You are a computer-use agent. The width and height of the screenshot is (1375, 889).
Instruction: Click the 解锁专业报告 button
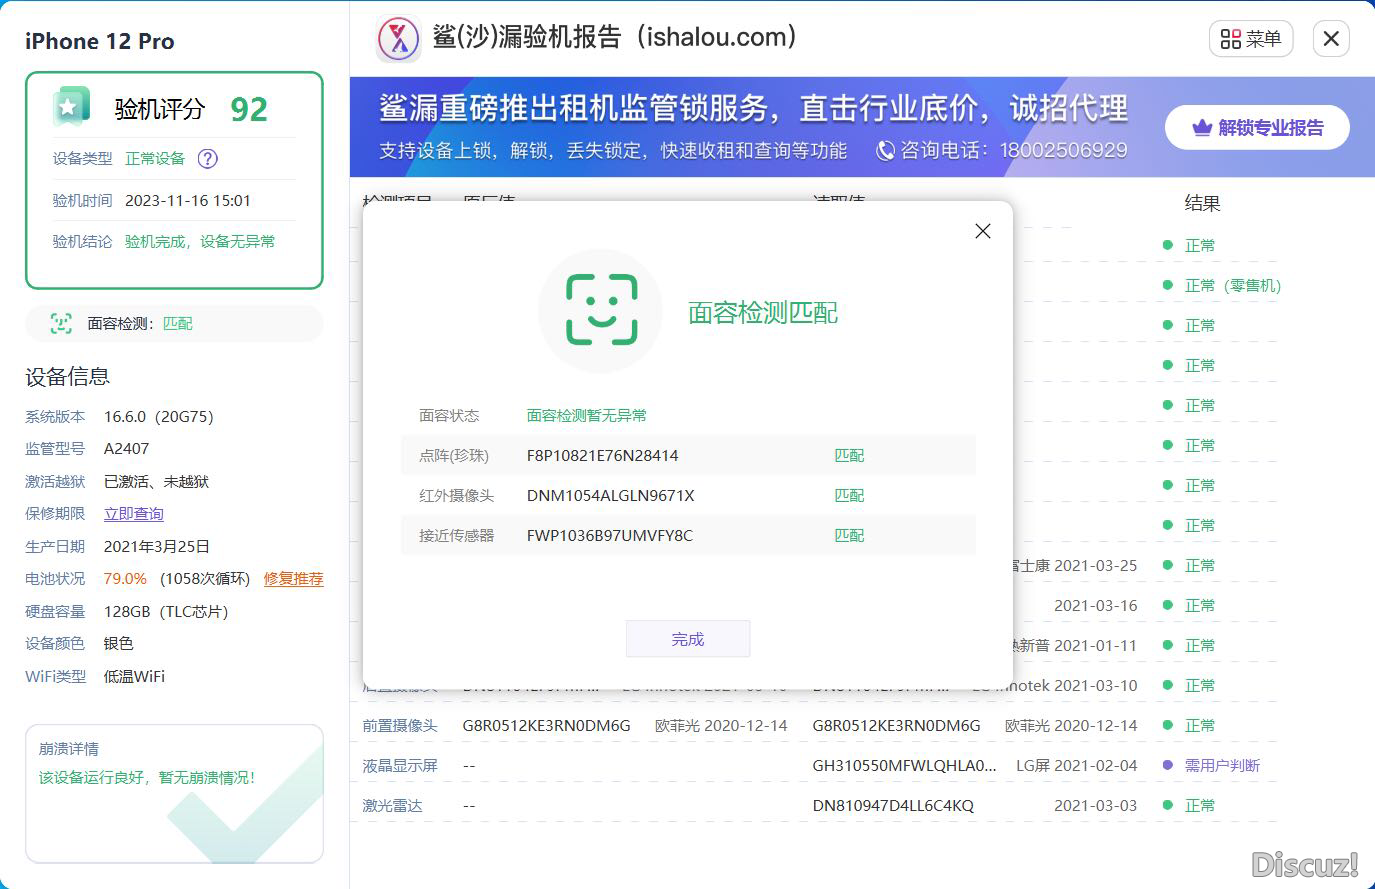pos(1257,128)
